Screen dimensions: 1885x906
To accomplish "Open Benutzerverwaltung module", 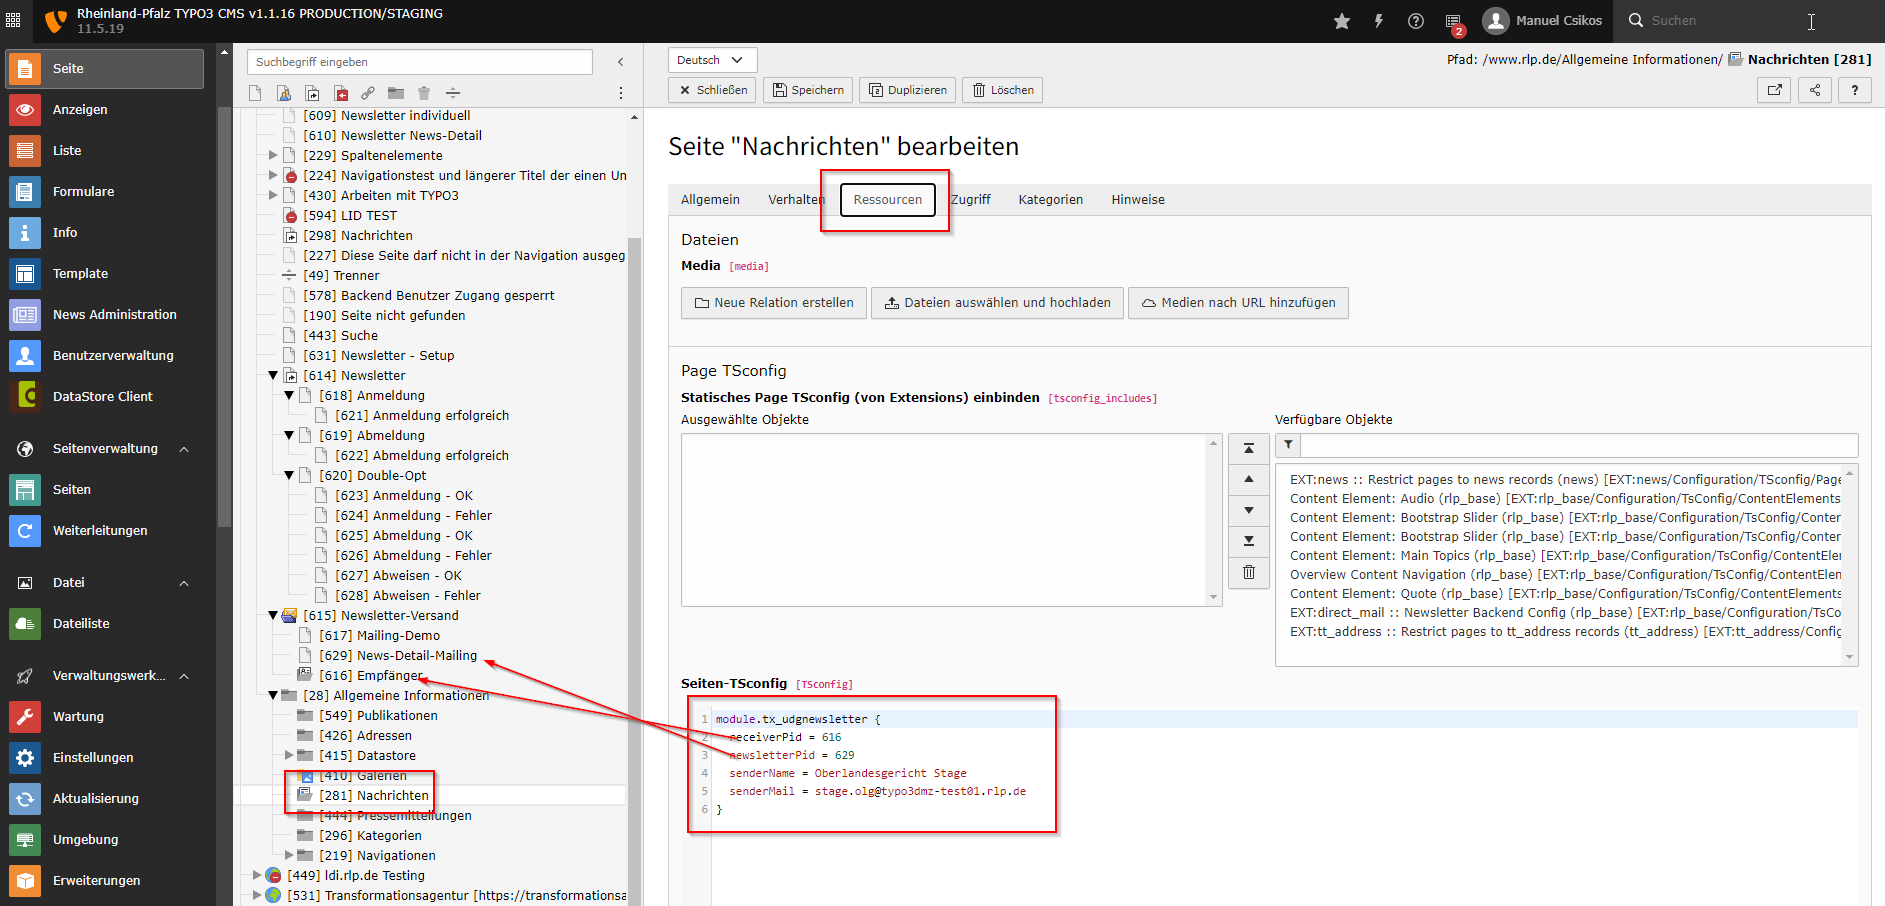I will [105, 356].
